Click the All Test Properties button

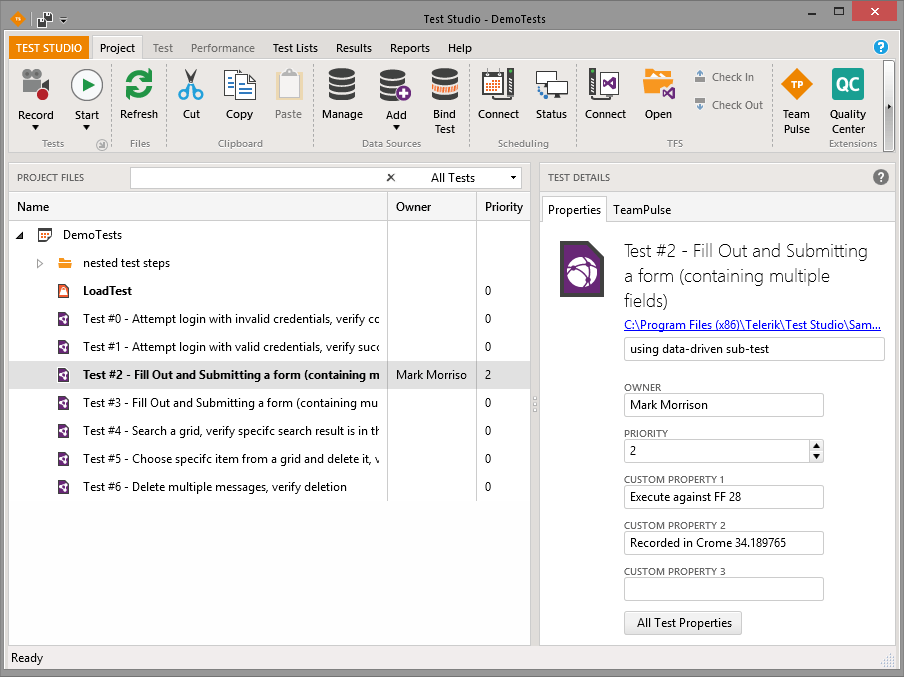click(683, 623)
